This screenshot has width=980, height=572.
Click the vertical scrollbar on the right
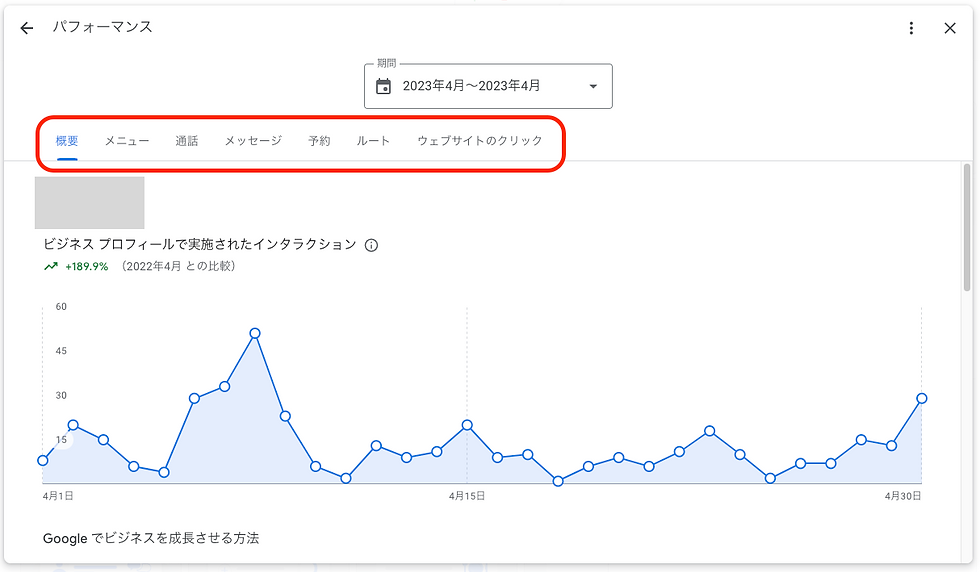pos(968,226)
